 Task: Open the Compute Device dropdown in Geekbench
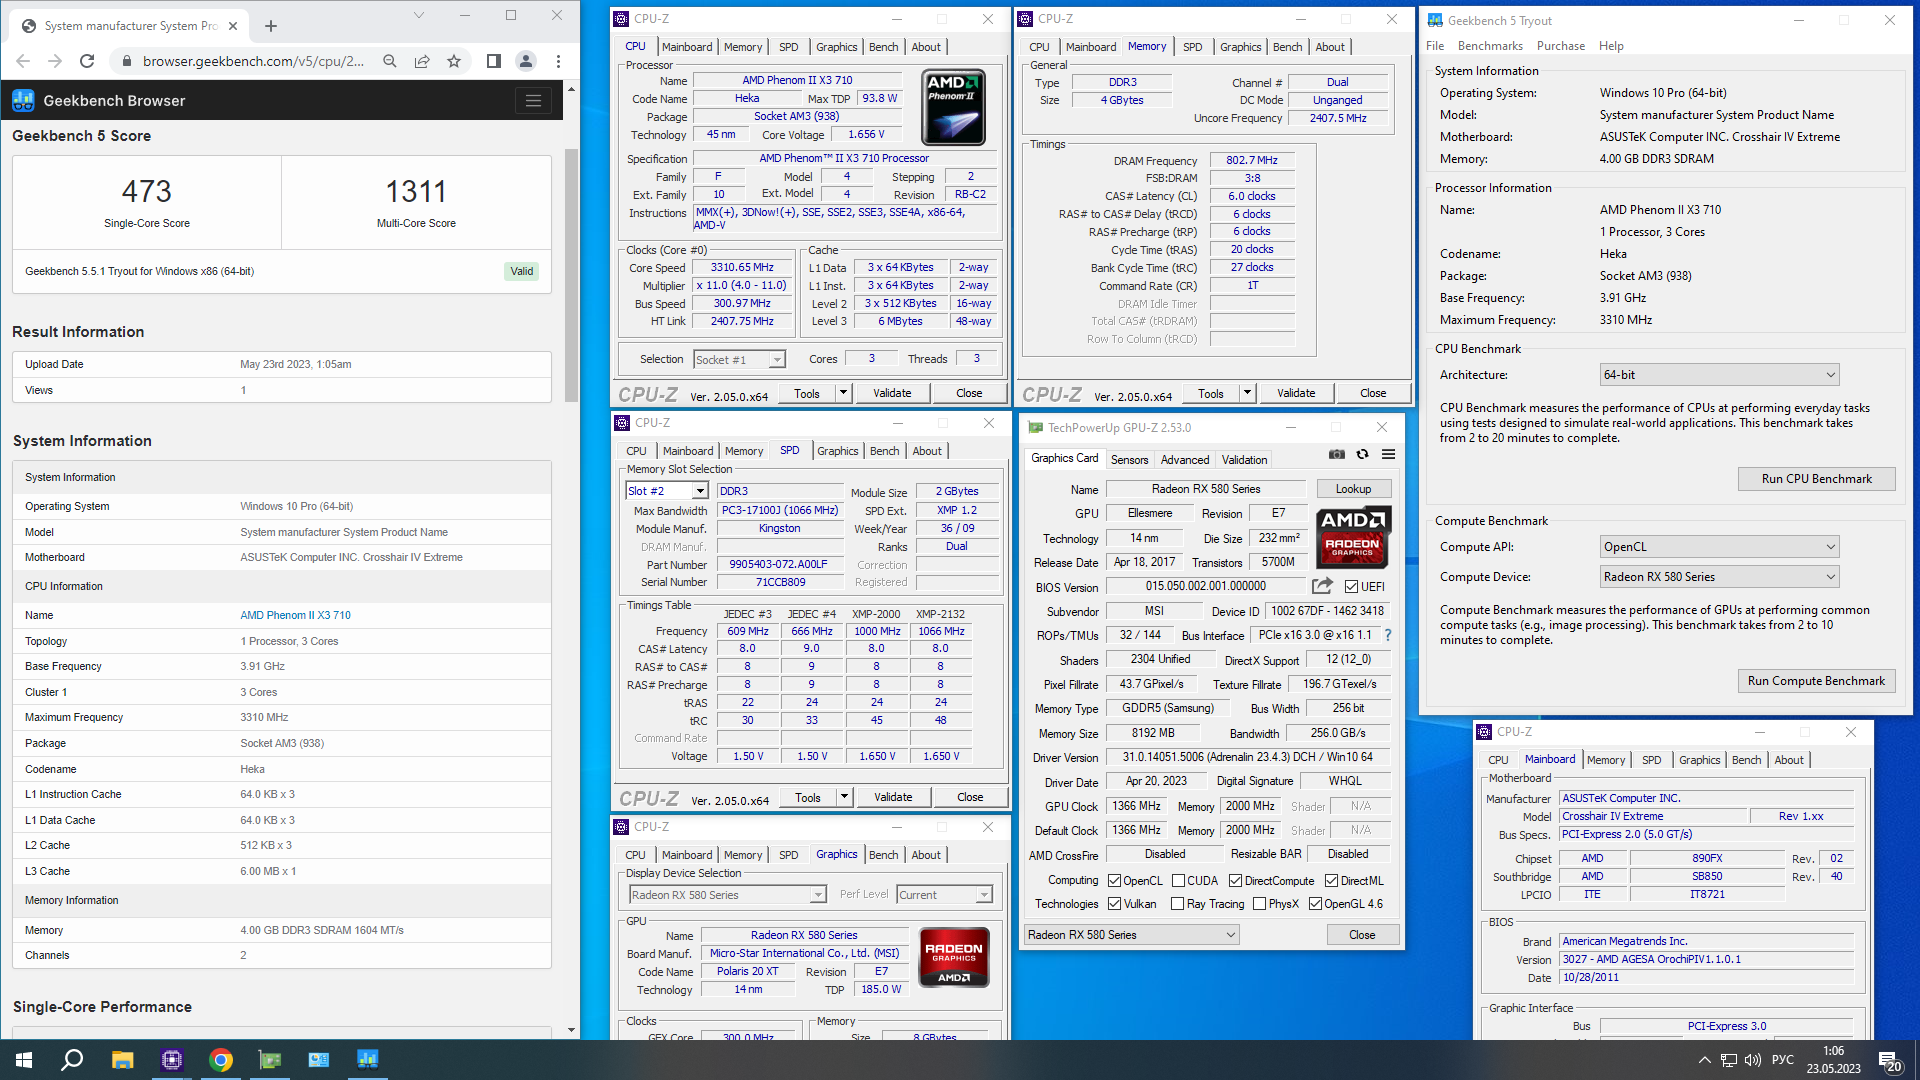(x=1720, y=577)
